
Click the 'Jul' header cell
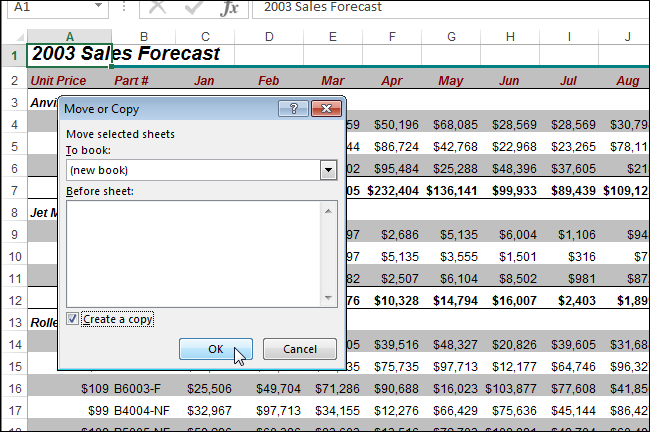568,80
